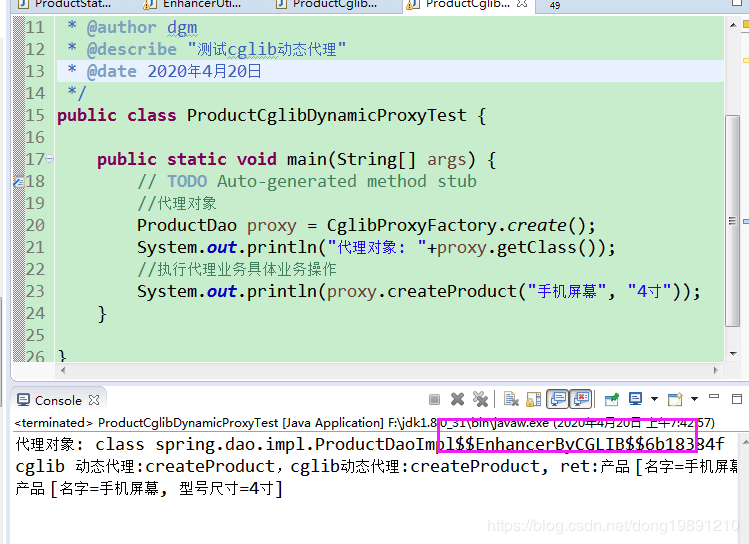Click the task marker icon beside line 18
749x544 pixels.
(x=19, y=181)
